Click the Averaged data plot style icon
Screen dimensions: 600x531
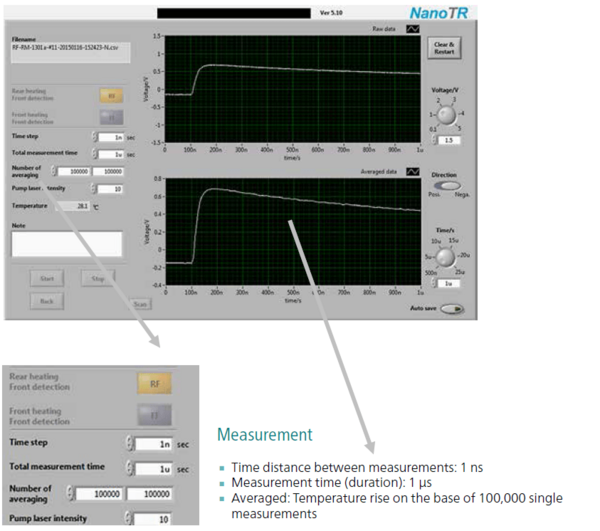(412, 172)
